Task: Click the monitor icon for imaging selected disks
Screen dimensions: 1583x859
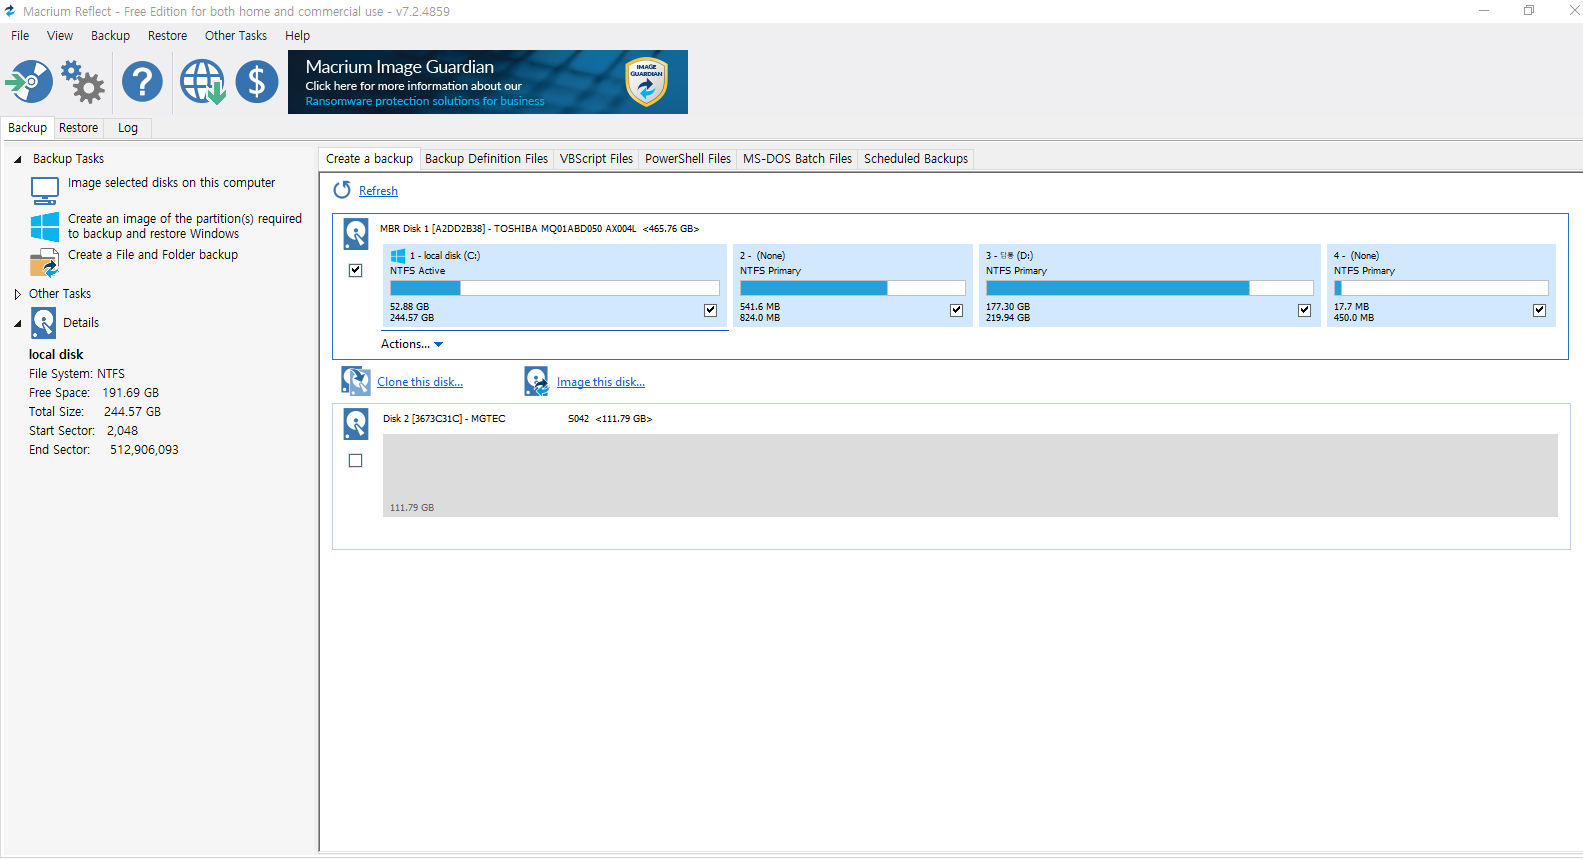Action: [45, 190]
